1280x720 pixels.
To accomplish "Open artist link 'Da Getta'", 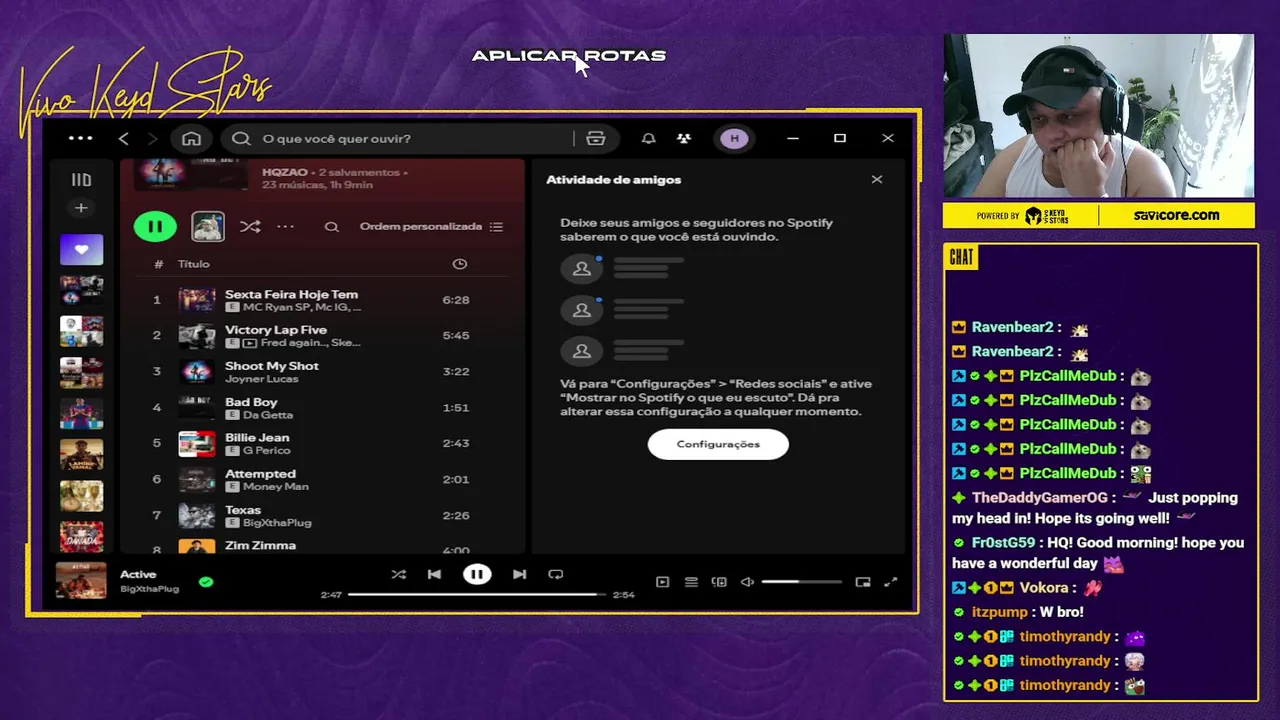I will pyautogui.click(x=267, y=415).
